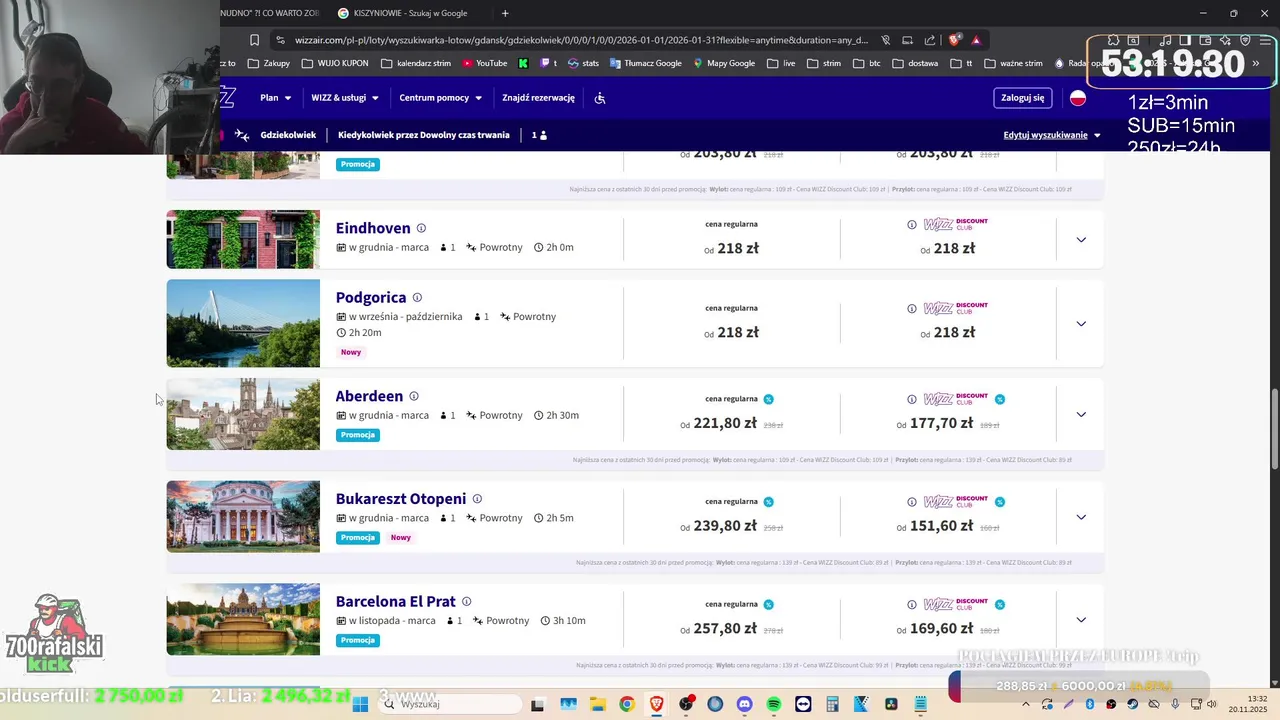The width and height of the screenshot is (1280, 720).
Task: Open the Podgorica destination link
Action: [x=371, y=297]
